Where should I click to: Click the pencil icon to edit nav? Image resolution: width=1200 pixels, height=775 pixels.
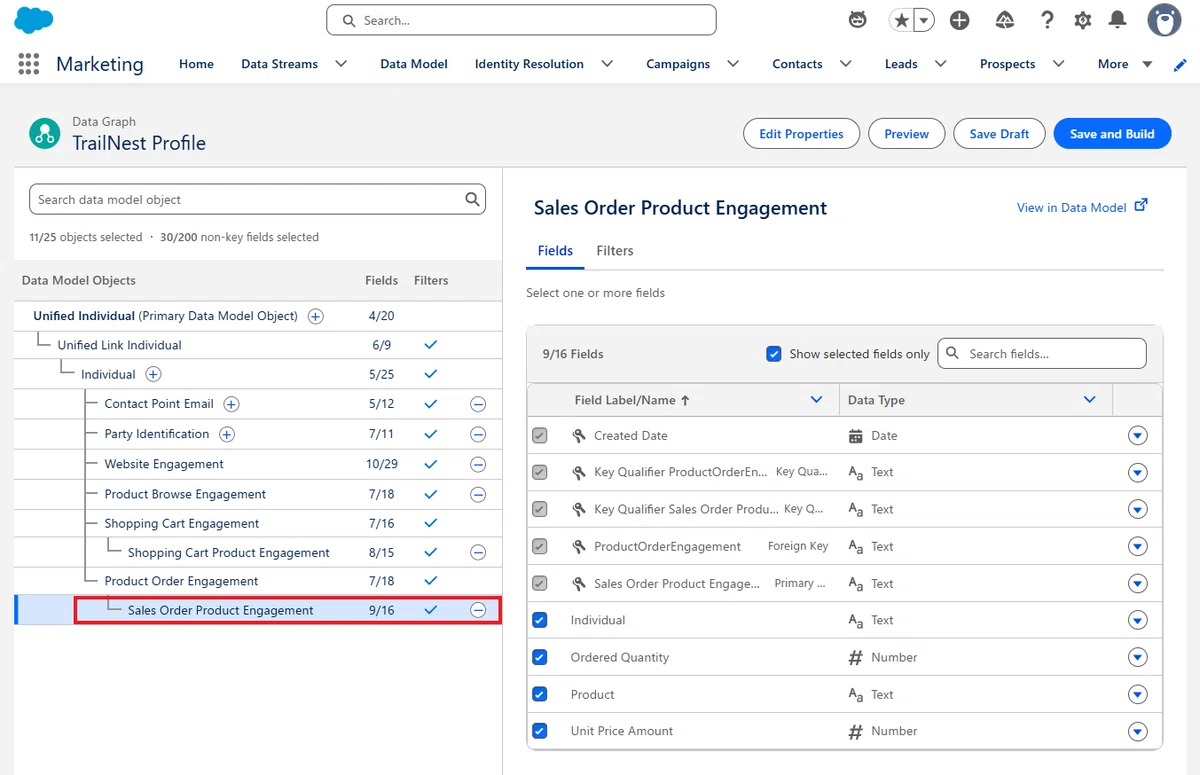click(x=1180, y=64)
